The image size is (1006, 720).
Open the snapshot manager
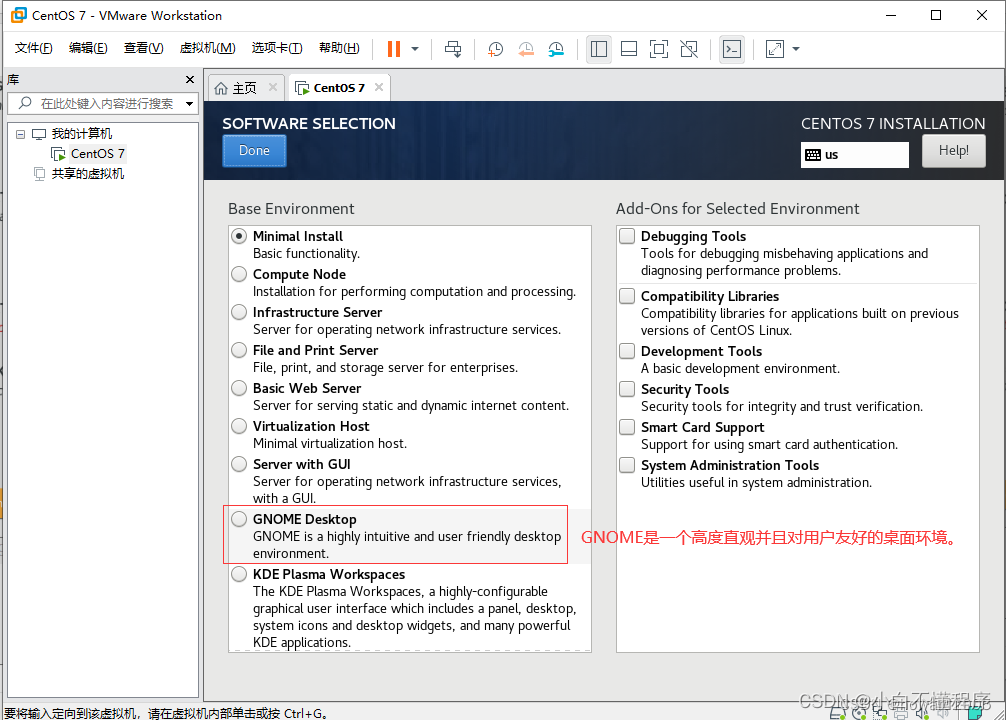coord(556,49)
